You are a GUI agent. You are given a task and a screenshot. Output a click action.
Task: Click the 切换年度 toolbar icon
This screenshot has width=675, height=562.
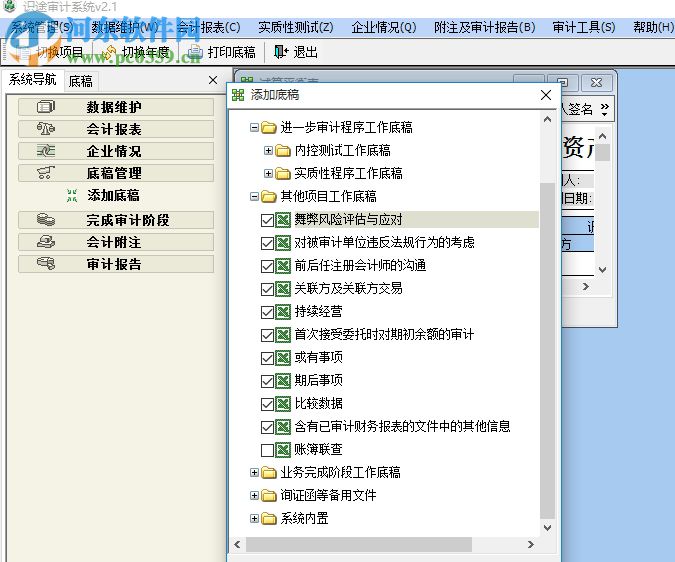pos(109,52)
